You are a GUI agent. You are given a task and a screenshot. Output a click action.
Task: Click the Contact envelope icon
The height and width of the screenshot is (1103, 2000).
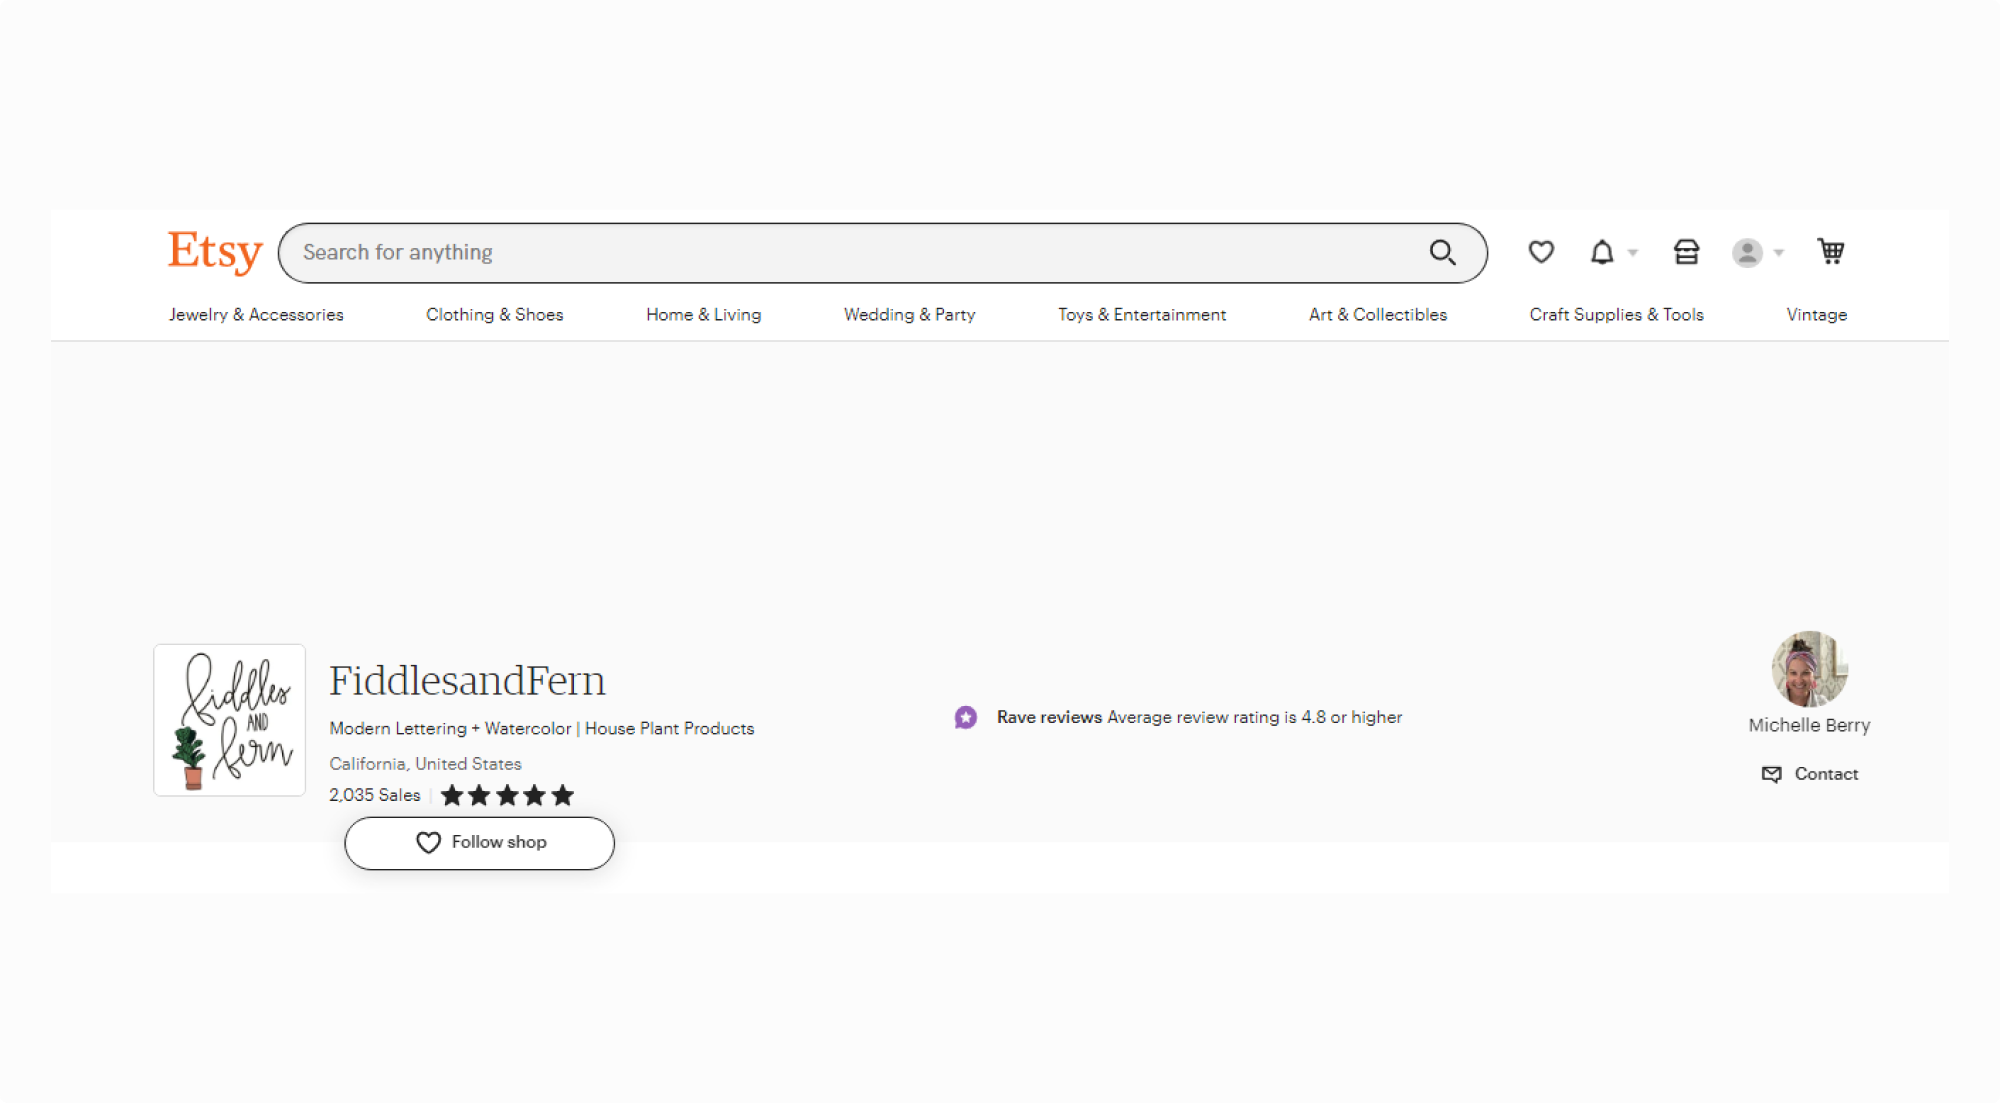pyautogui.click(x=1772, y=774)
